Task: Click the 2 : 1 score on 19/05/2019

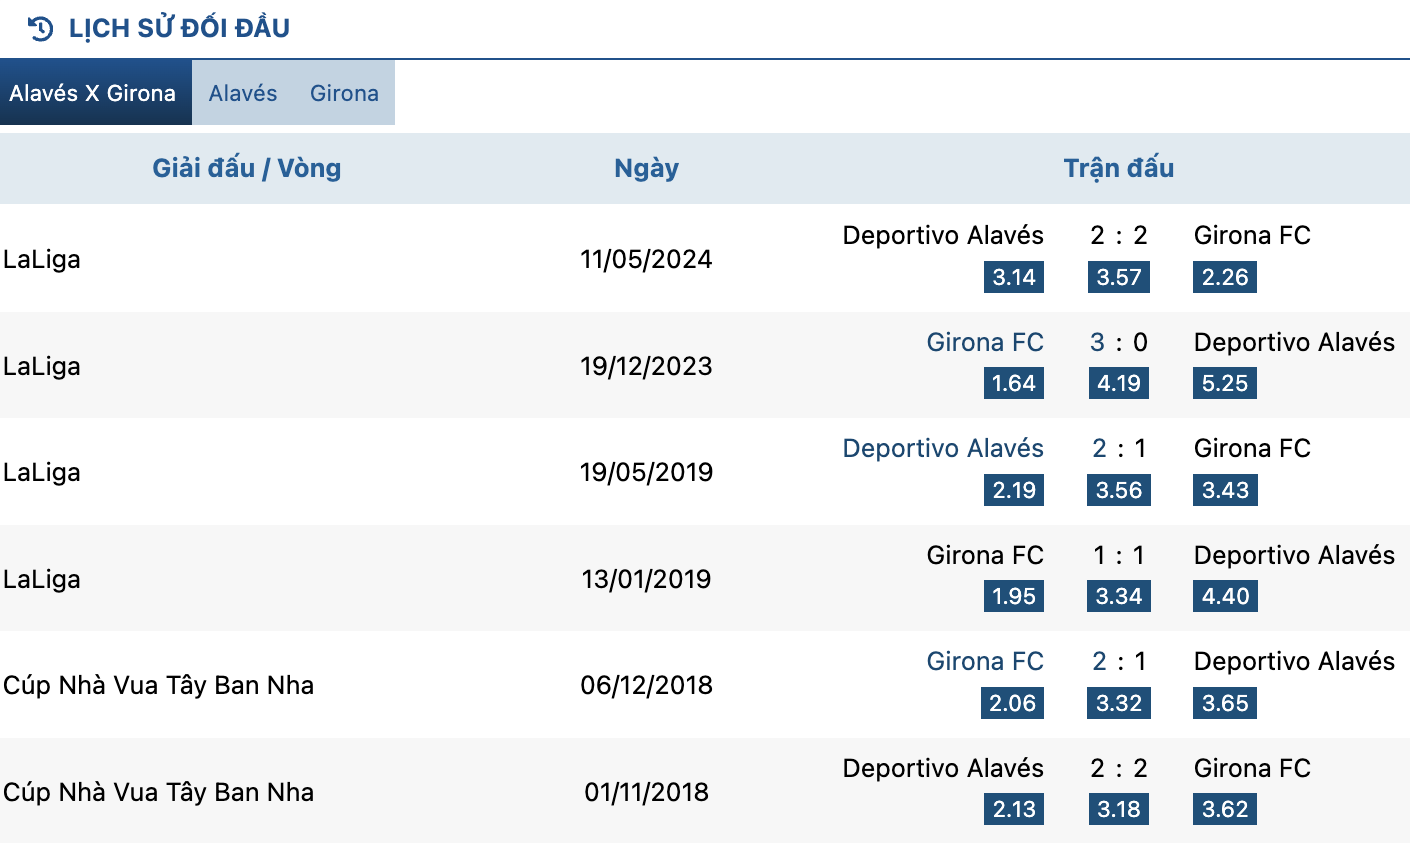Action: tap(1119, 448)
